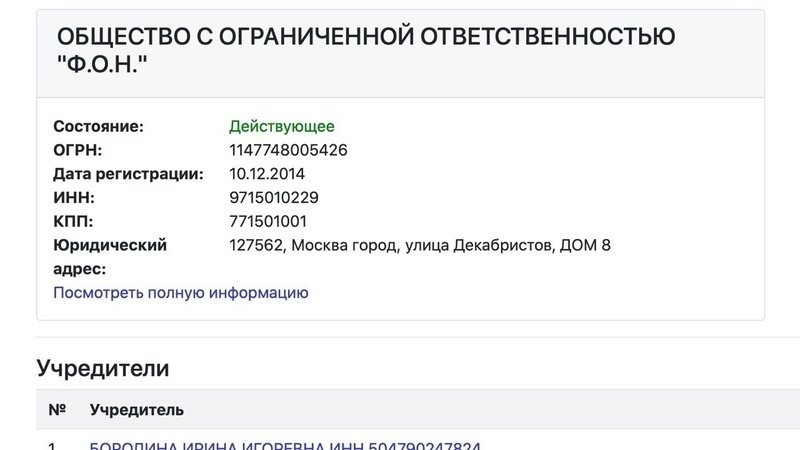Viewport: 800px width, 450px height.
Task: Select the registration date 10.12.2014
Action: pyautogui.click(x=267, y=174)
